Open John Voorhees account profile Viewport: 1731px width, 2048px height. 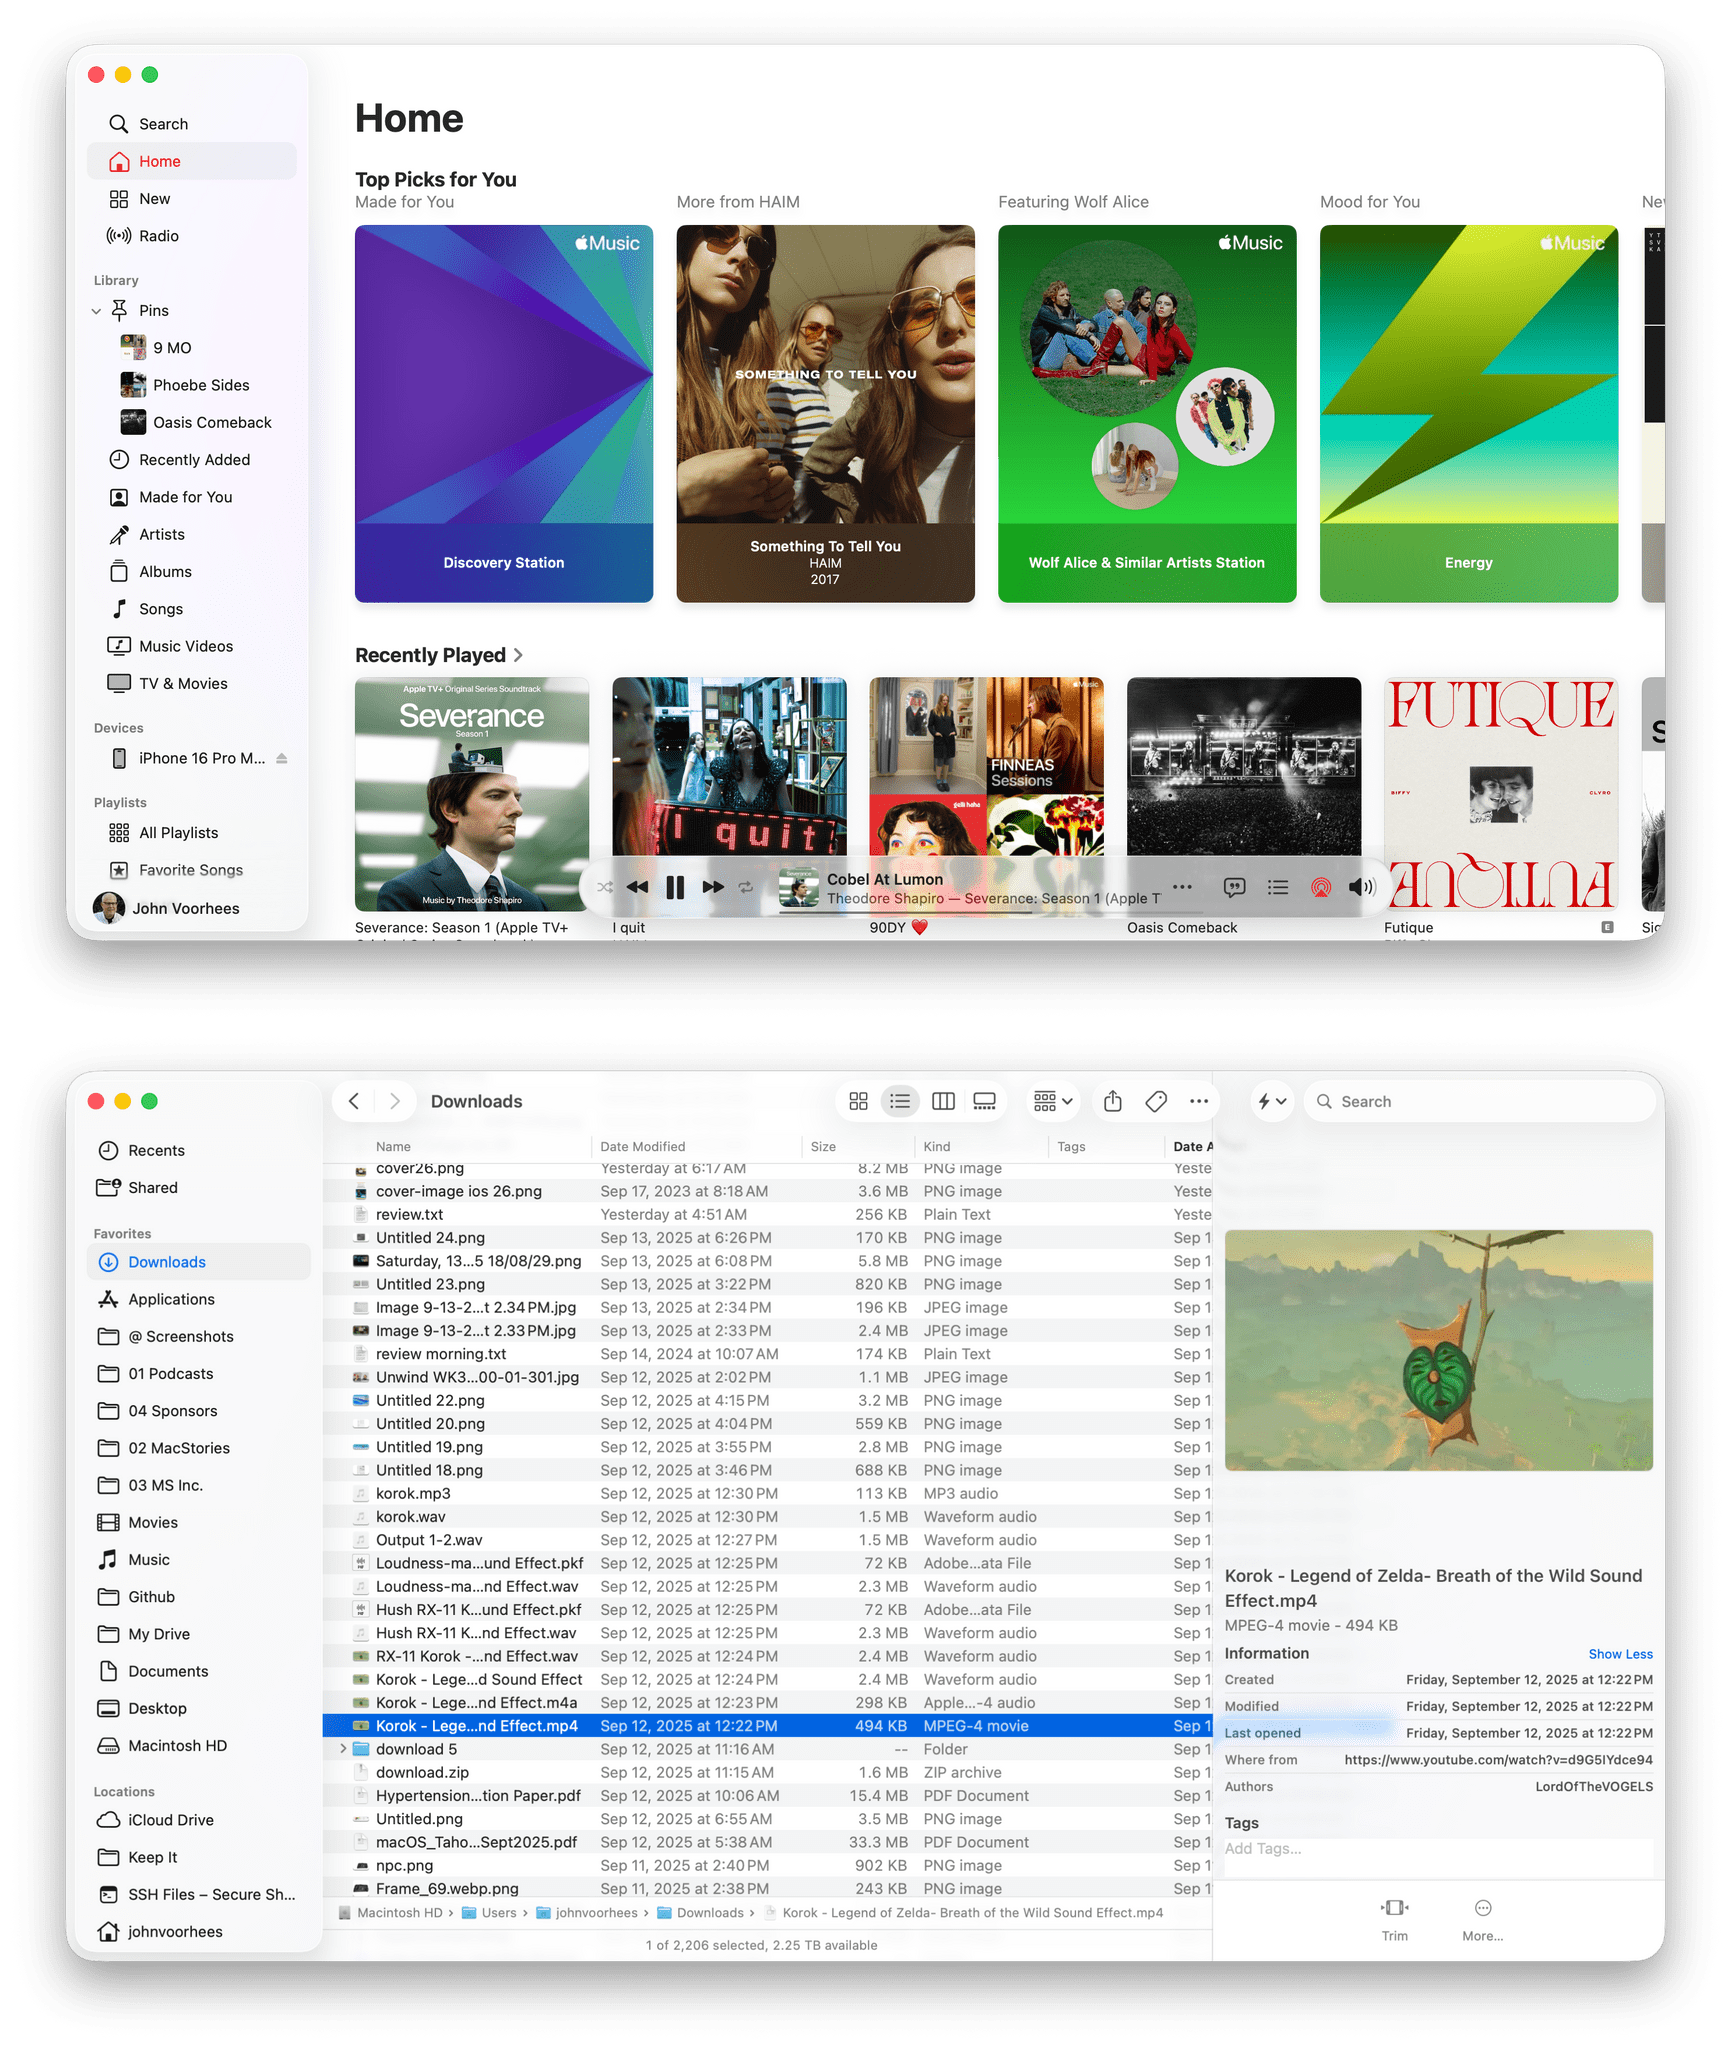click(167, 908)
